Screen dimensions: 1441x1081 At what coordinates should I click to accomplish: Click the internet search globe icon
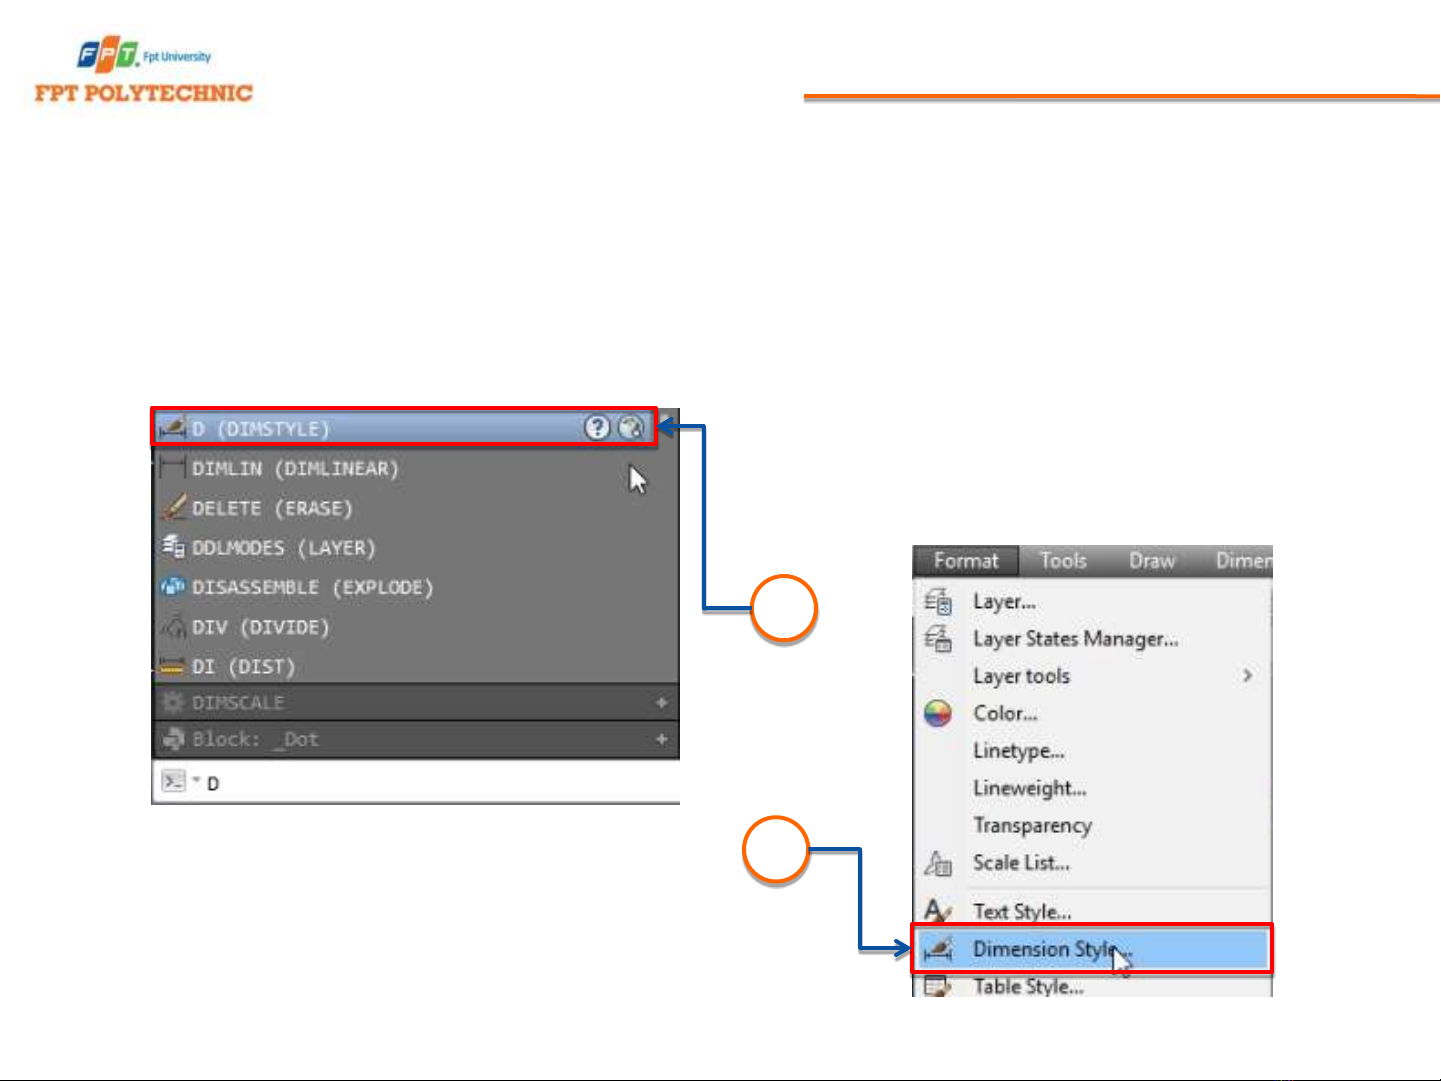pos(630,428)
